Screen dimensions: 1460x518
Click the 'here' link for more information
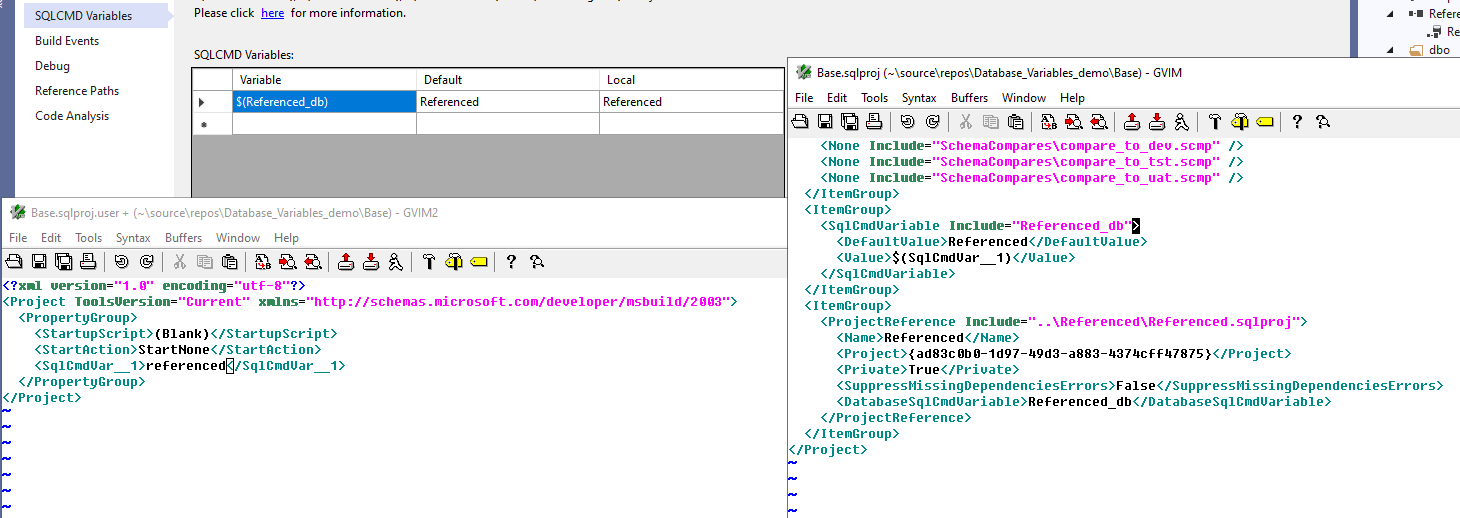click(x=272, y=13)
